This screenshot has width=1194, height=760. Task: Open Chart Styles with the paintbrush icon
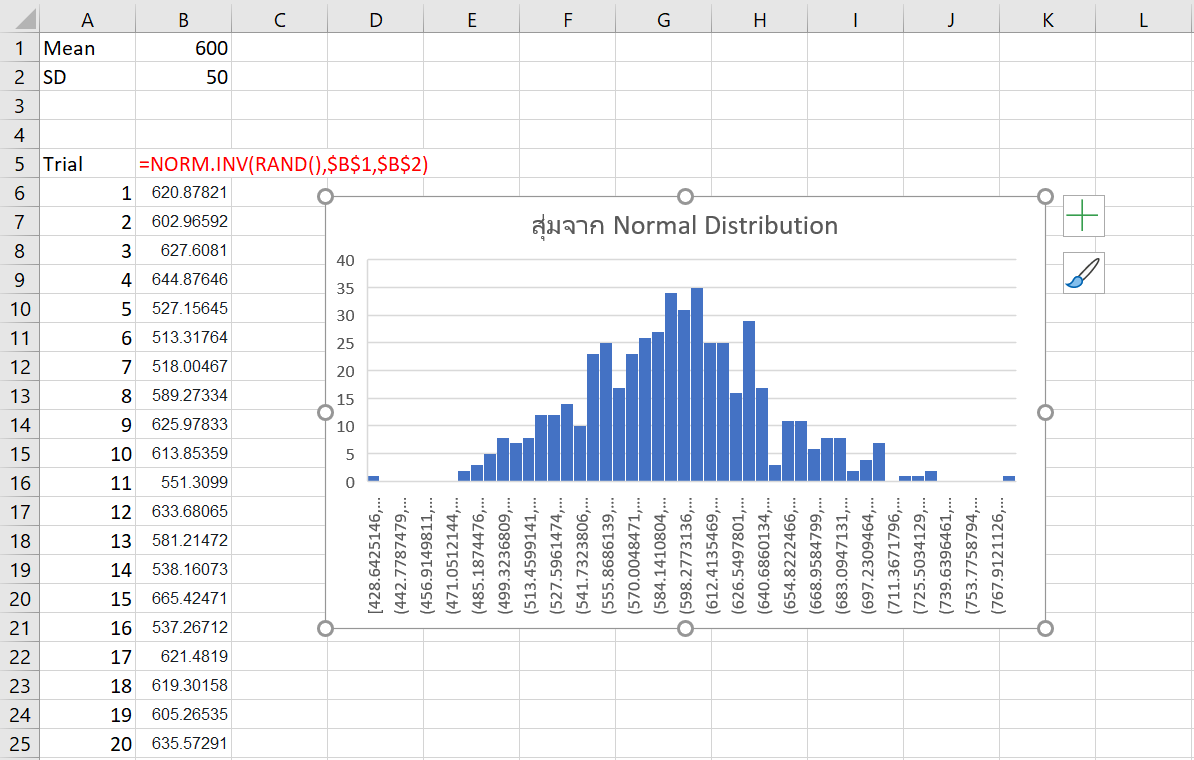pyautogui.click(x=1083, y=272)
